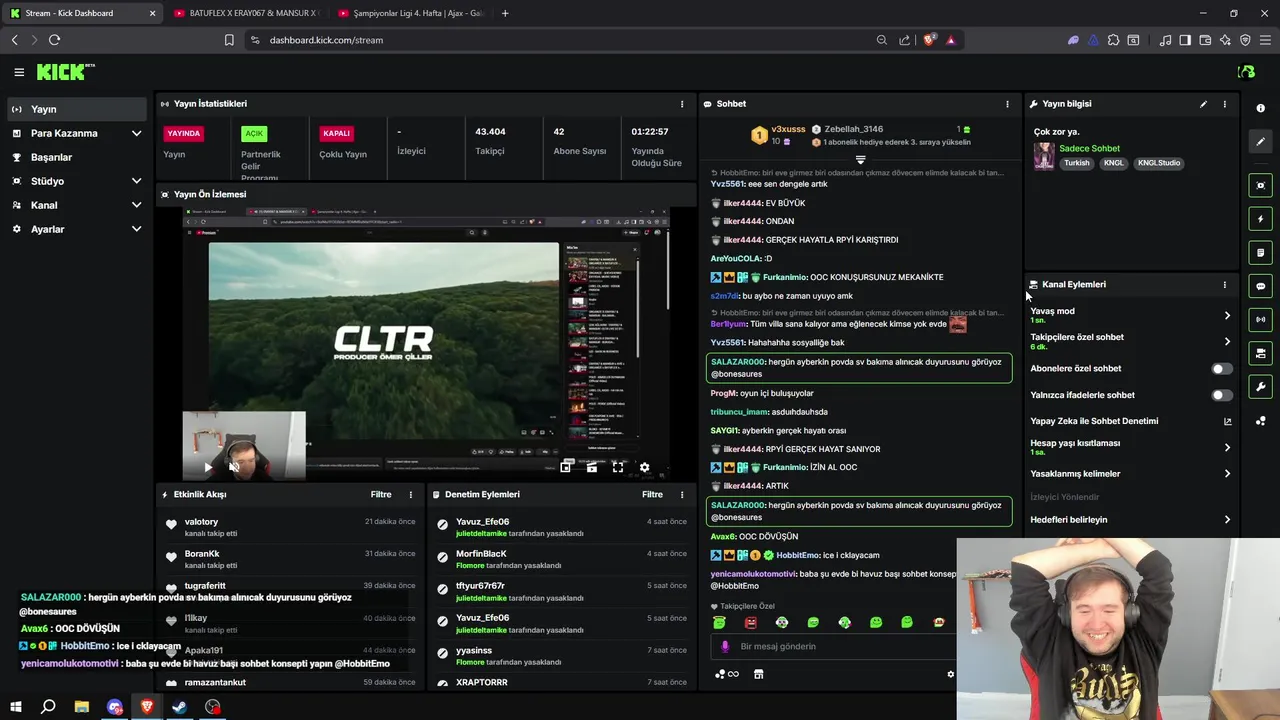Click the focus frame icon in right sidebar
This screenshot has height=720, width=1280.
[1260, 185]
